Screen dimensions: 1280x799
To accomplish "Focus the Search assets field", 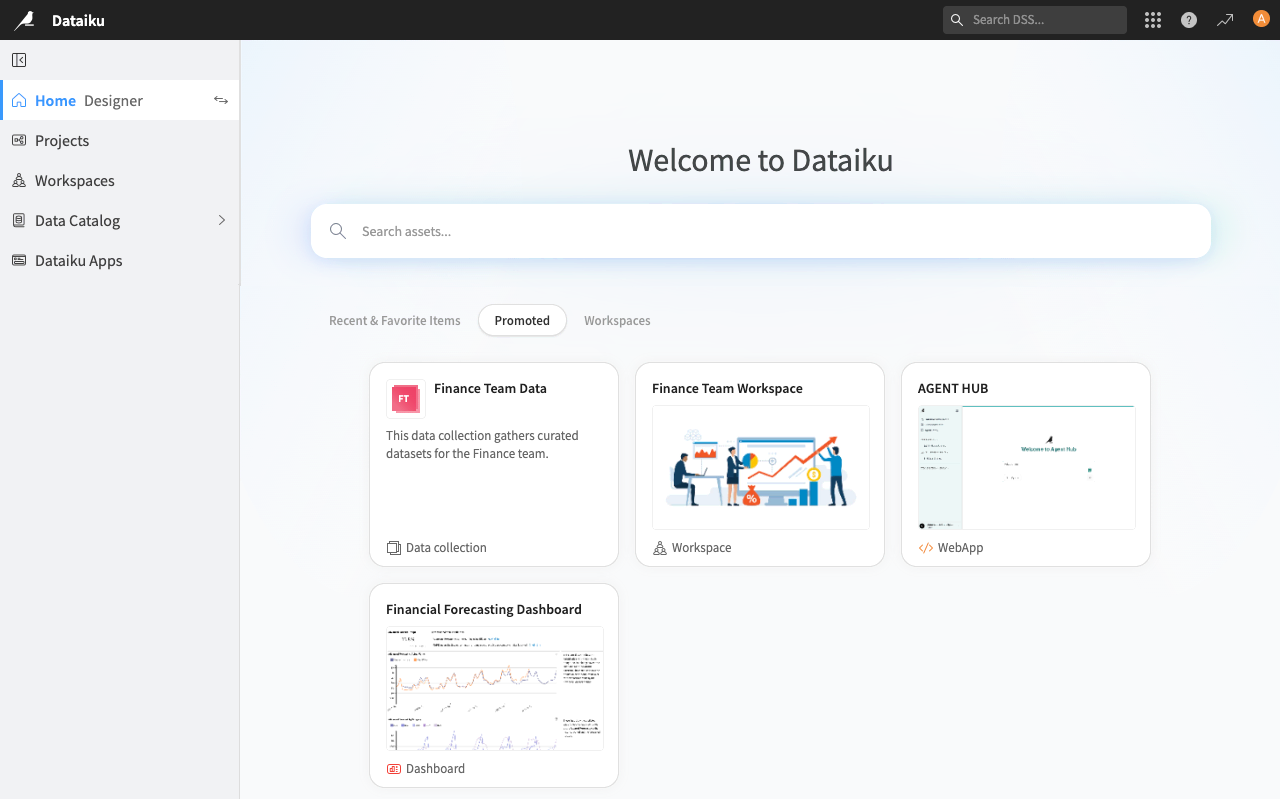I will pyautogui.click(x=761, y=231).
